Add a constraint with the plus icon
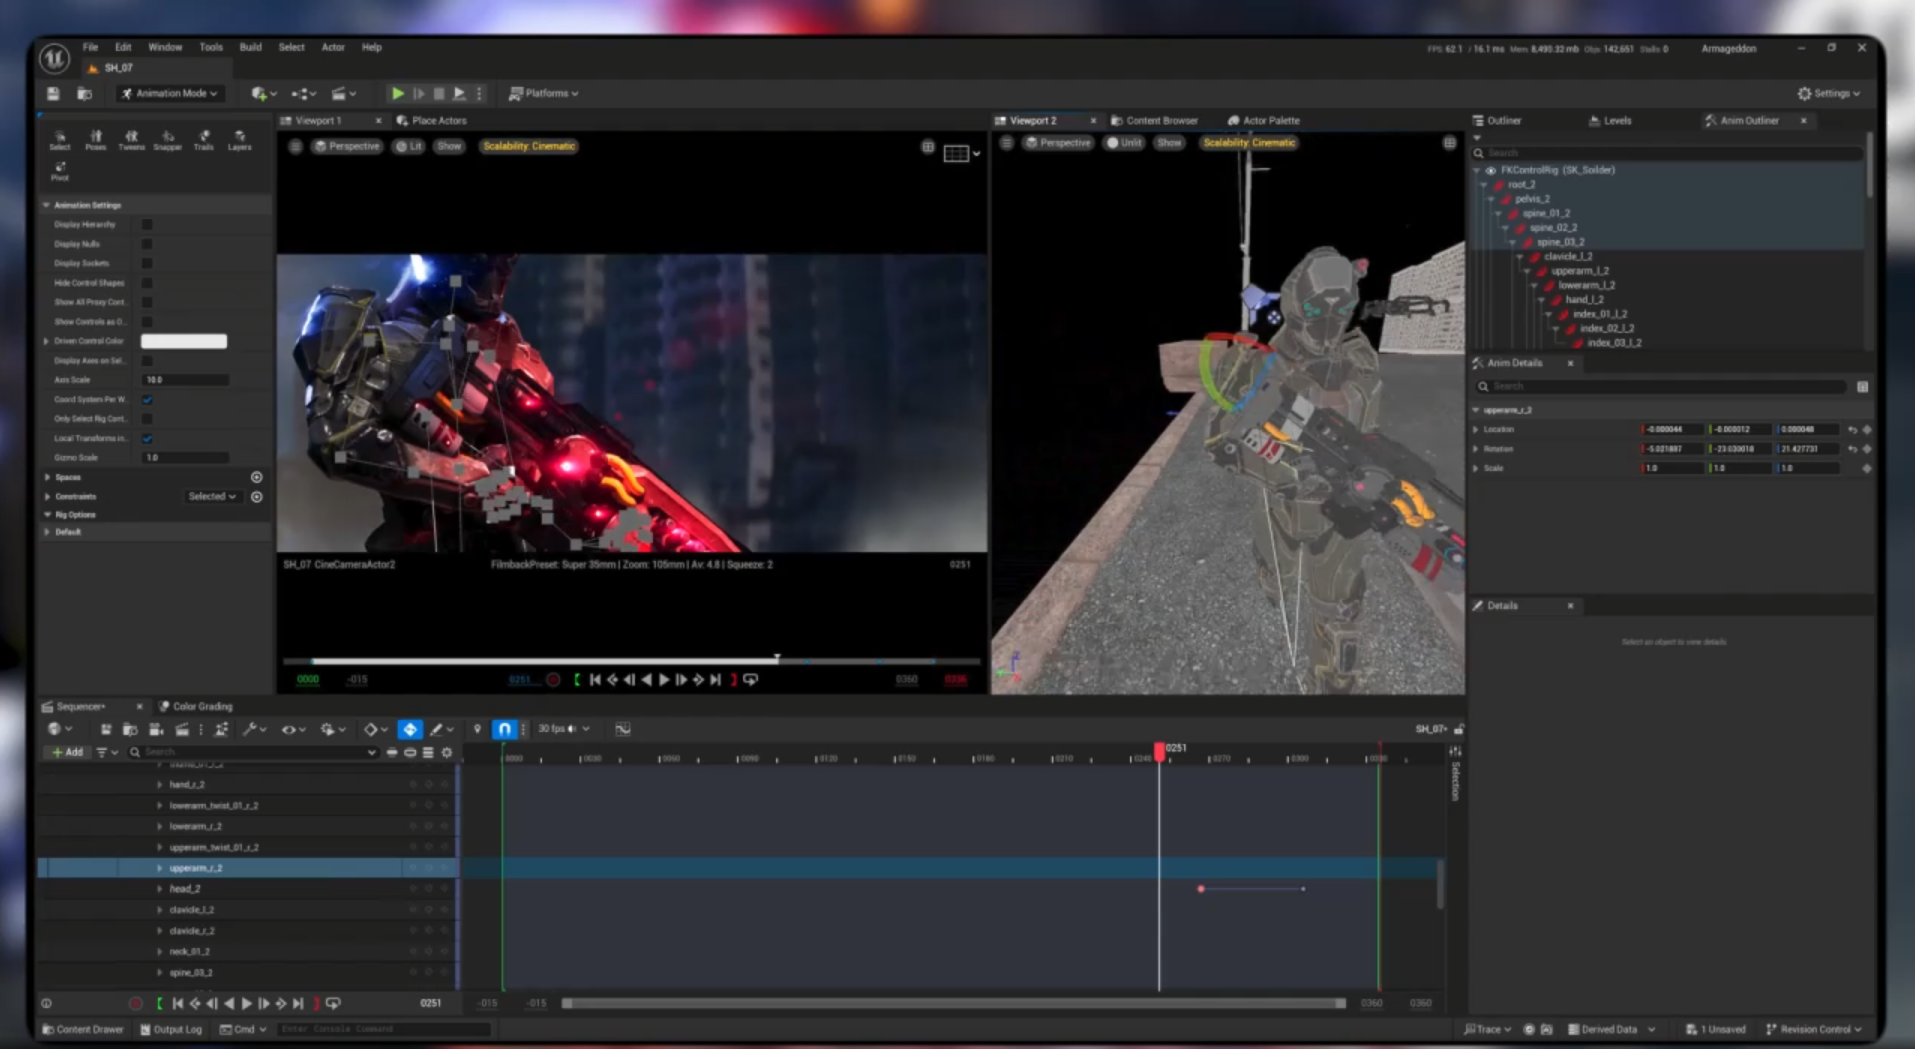Viewport: 1915px width, 1049px height. 256,496
